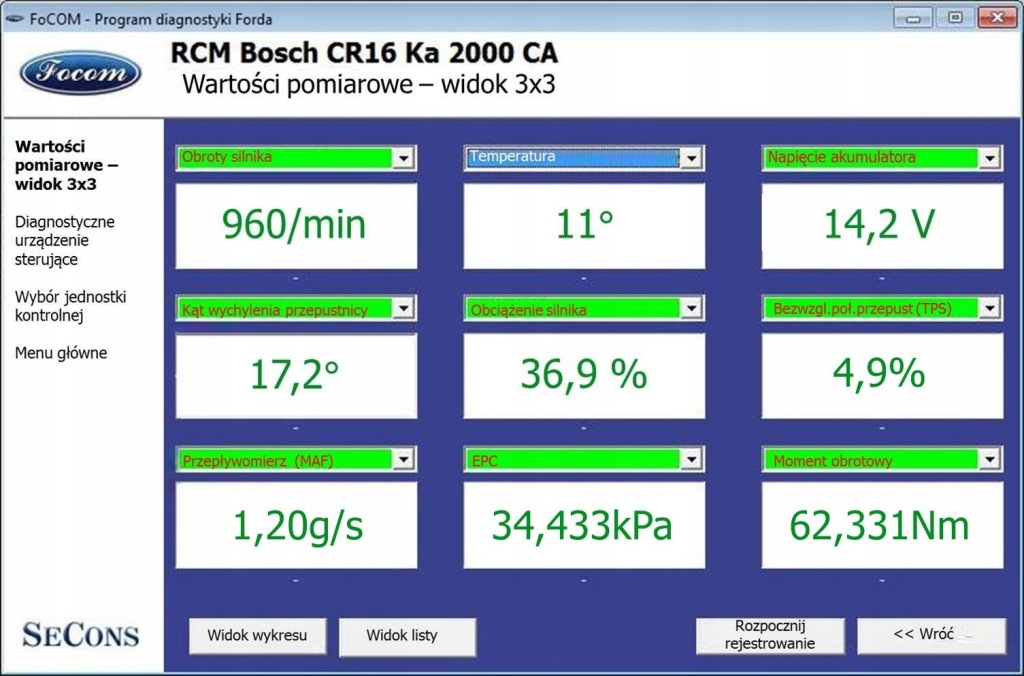The height and width of the screenshot is (676, 1024).
Task: Click the FoCOM title bar app icon
Action: click(14, 19)
